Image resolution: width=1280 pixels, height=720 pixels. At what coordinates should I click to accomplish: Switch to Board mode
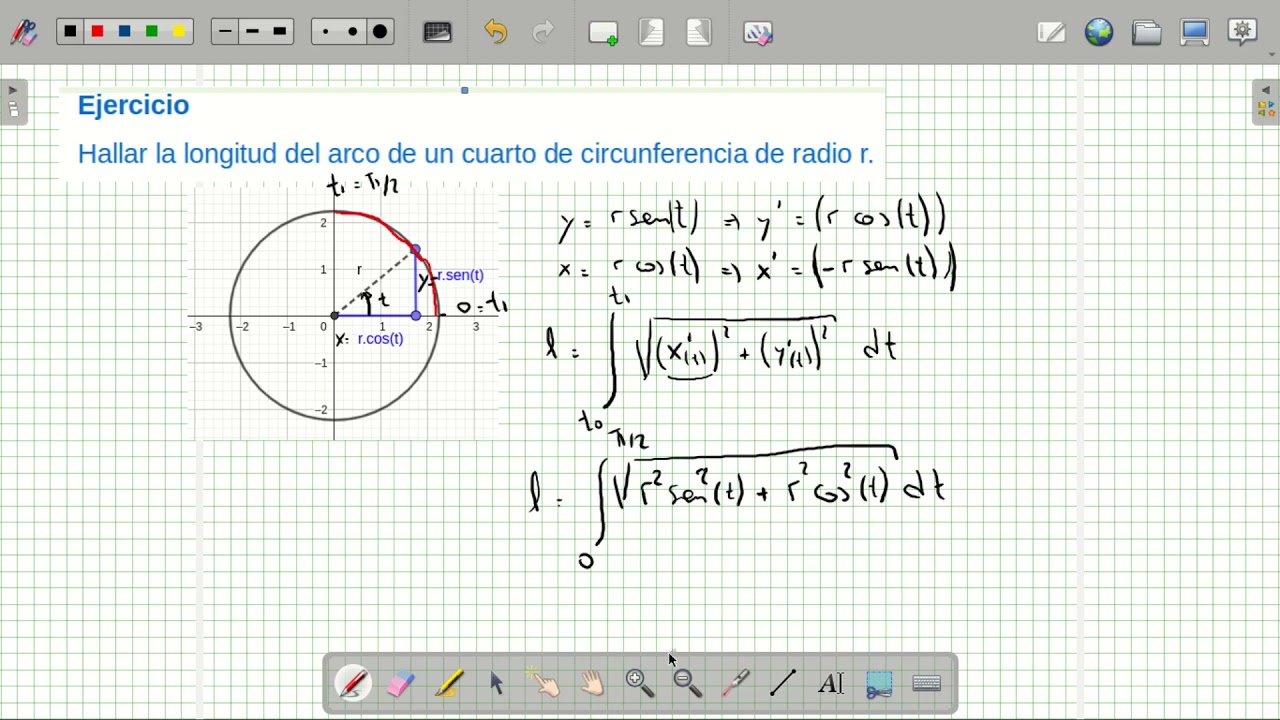[x=1051, y=33]
